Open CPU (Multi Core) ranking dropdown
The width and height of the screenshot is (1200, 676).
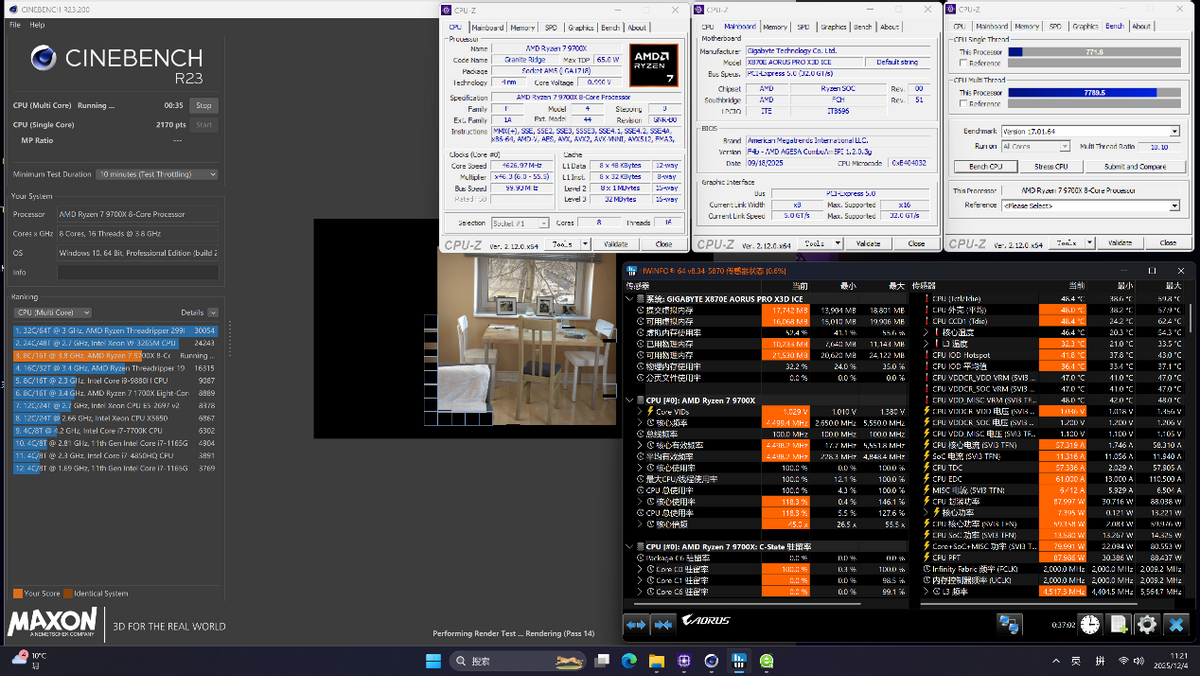coord(52,312)
